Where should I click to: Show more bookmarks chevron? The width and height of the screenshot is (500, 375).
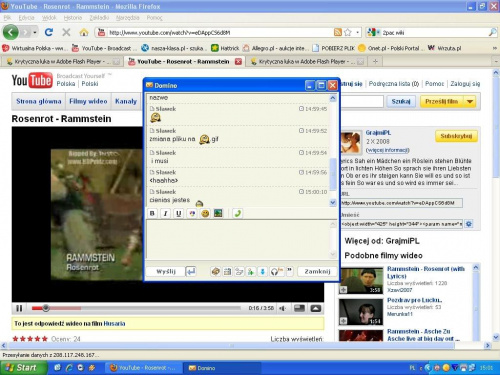[495, 48]
